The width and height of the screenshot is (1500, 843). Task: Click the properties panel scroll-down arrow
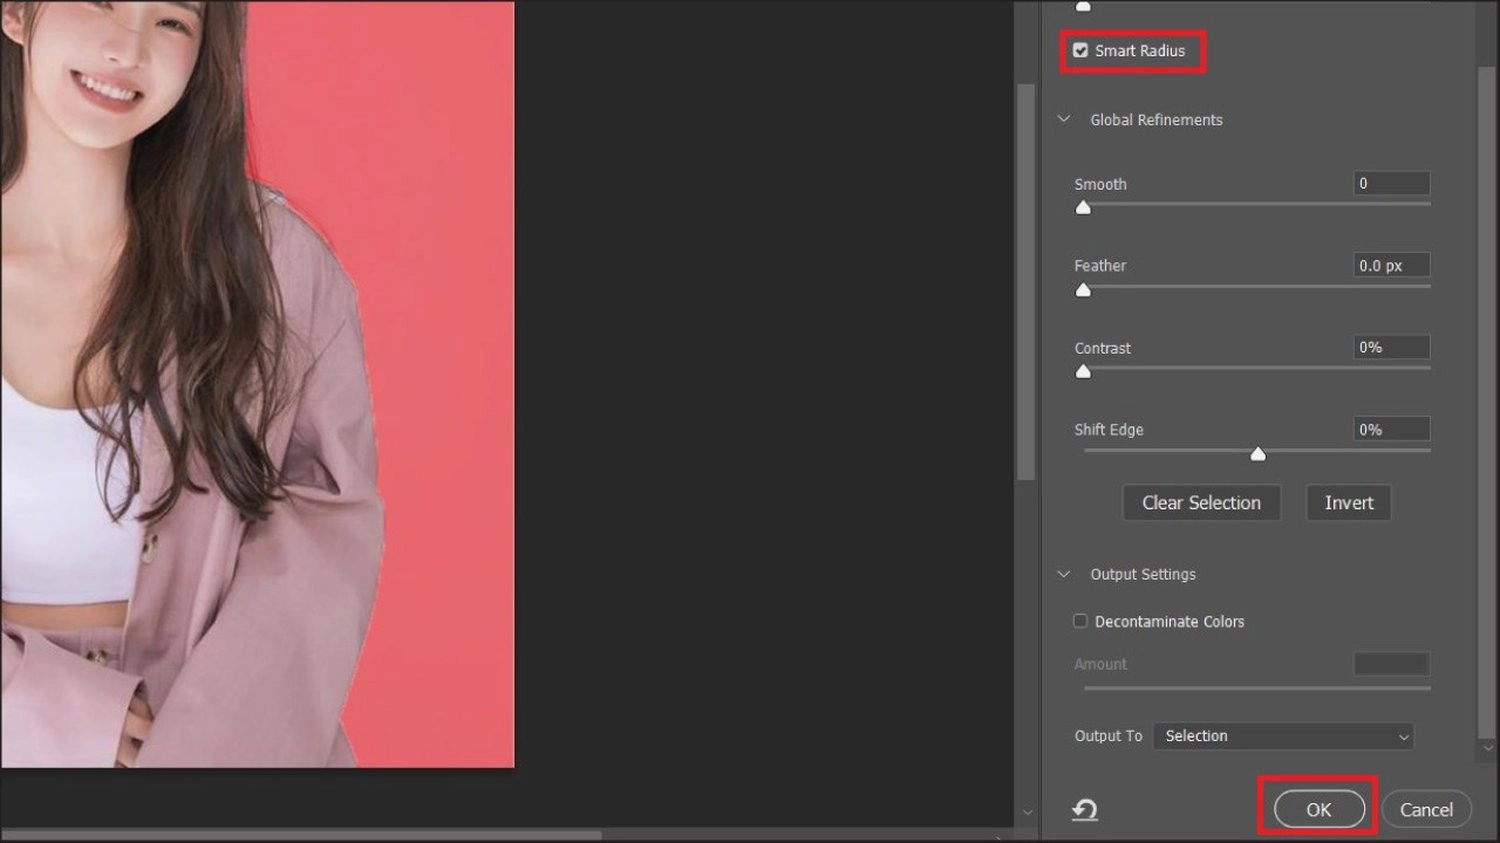[1487, 748]
